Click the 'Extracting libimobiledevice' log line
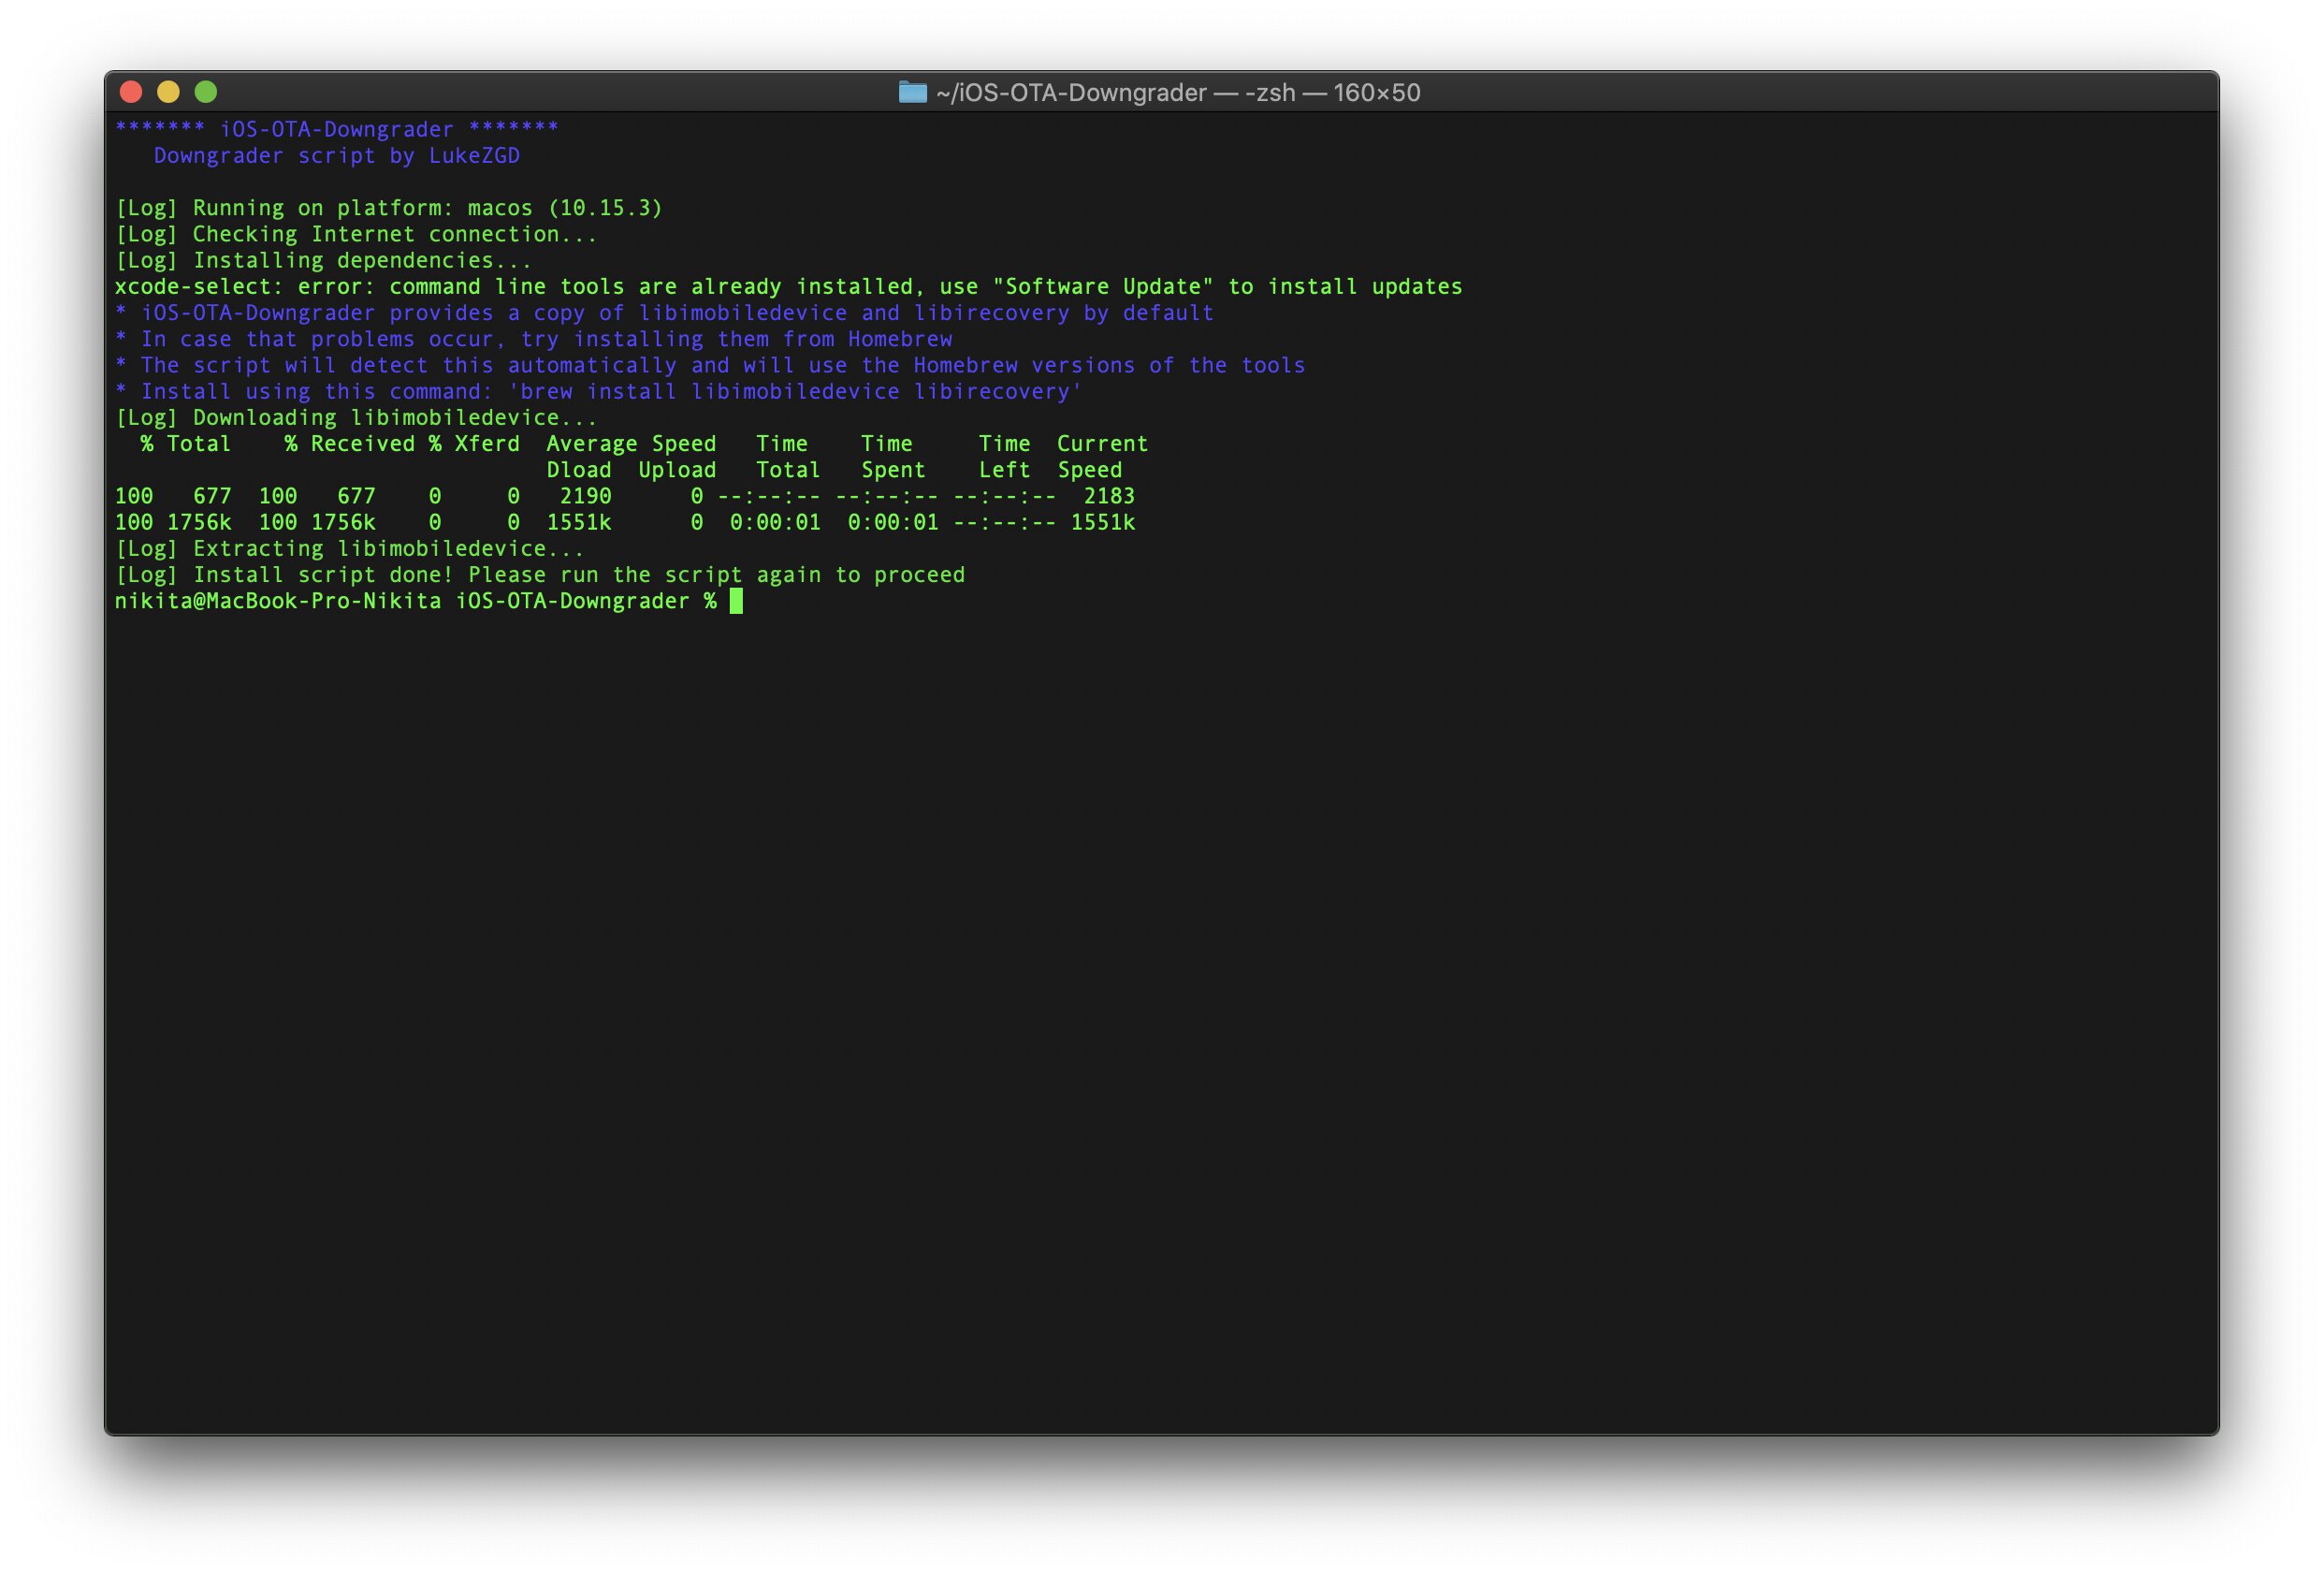The width and height of the screenshot is (2324, 1574). (x=349, y=549)
